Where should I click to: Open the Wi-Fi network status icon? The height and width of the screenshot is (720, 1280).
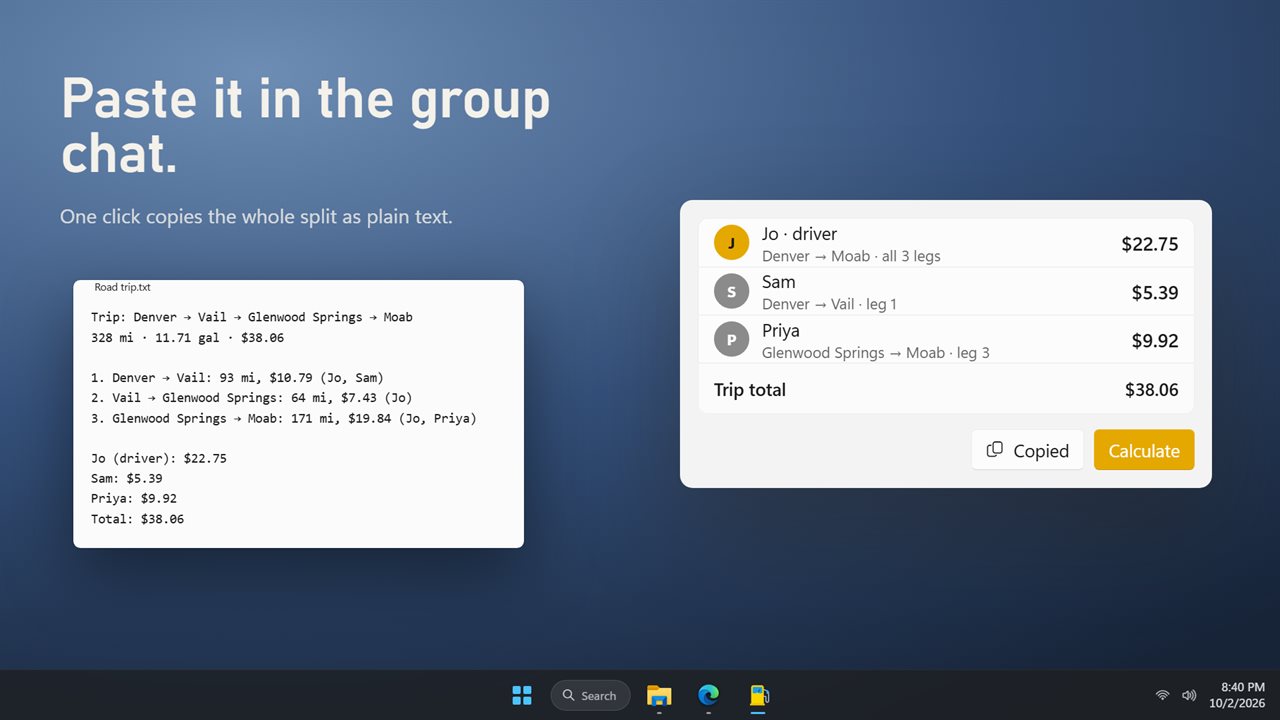[1162, 695]
